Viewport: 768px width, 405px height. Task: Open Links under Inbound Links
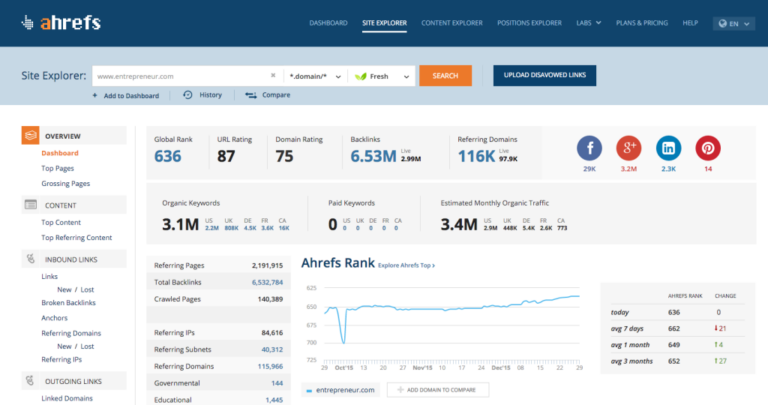tap(49, 276)
